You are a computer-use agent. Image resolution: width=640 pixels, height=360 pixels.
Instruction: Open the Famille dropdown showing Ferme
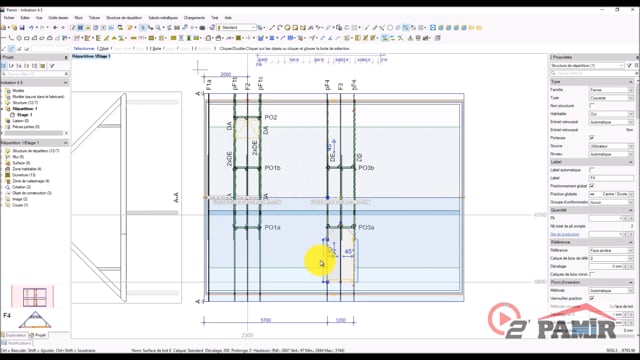[x=611, y=90]
